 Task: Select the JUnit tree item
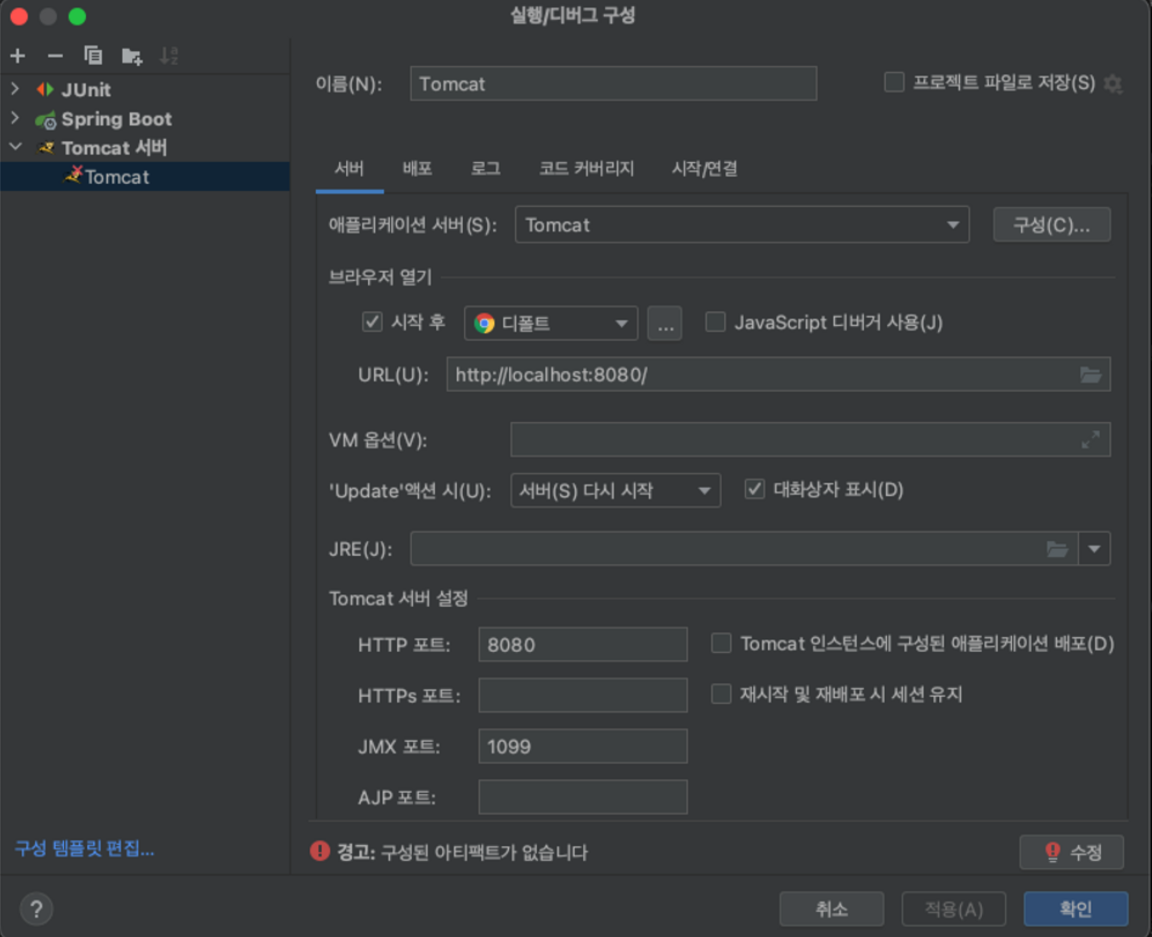pos(86,90)
